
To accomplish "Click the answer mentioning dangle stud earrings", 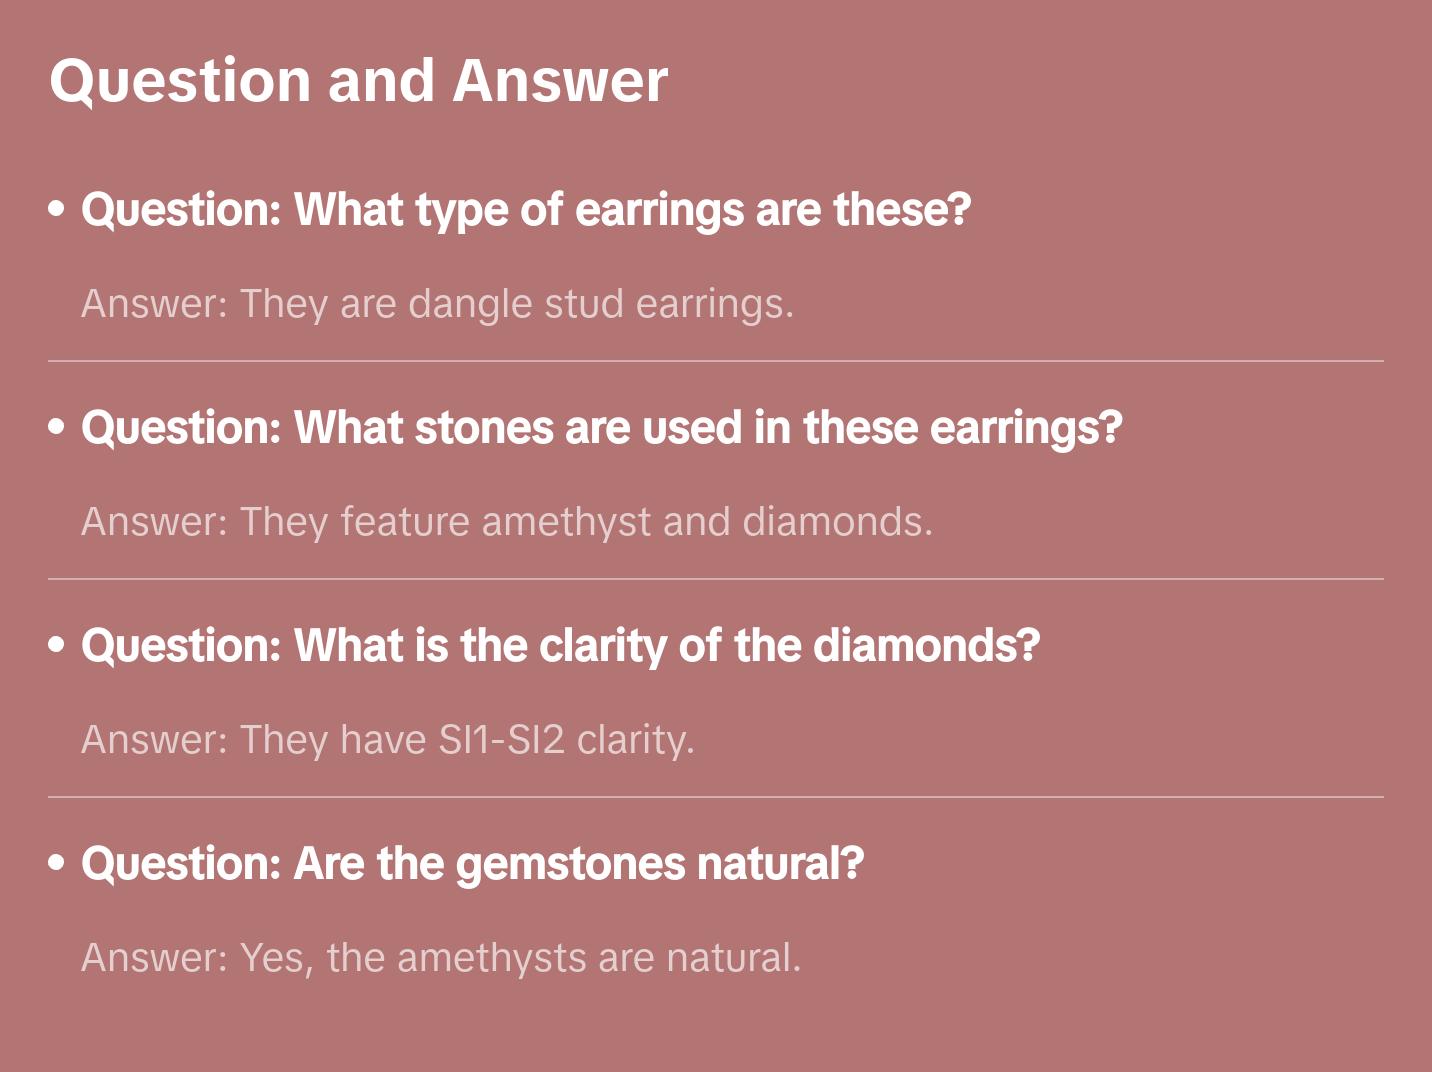I will [x=437, y=304].
